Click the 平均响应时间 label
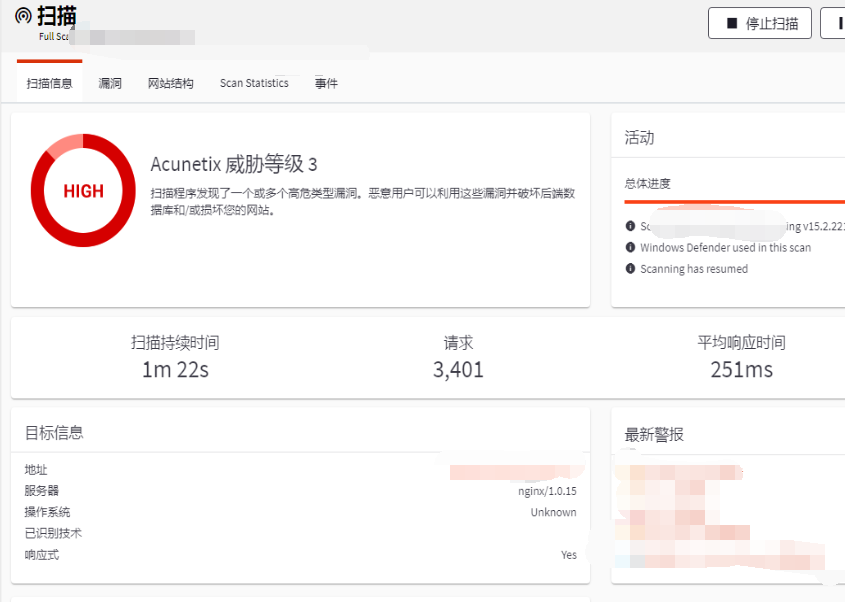Viewport: 845px width, 602px height. [x=742, y=342]
